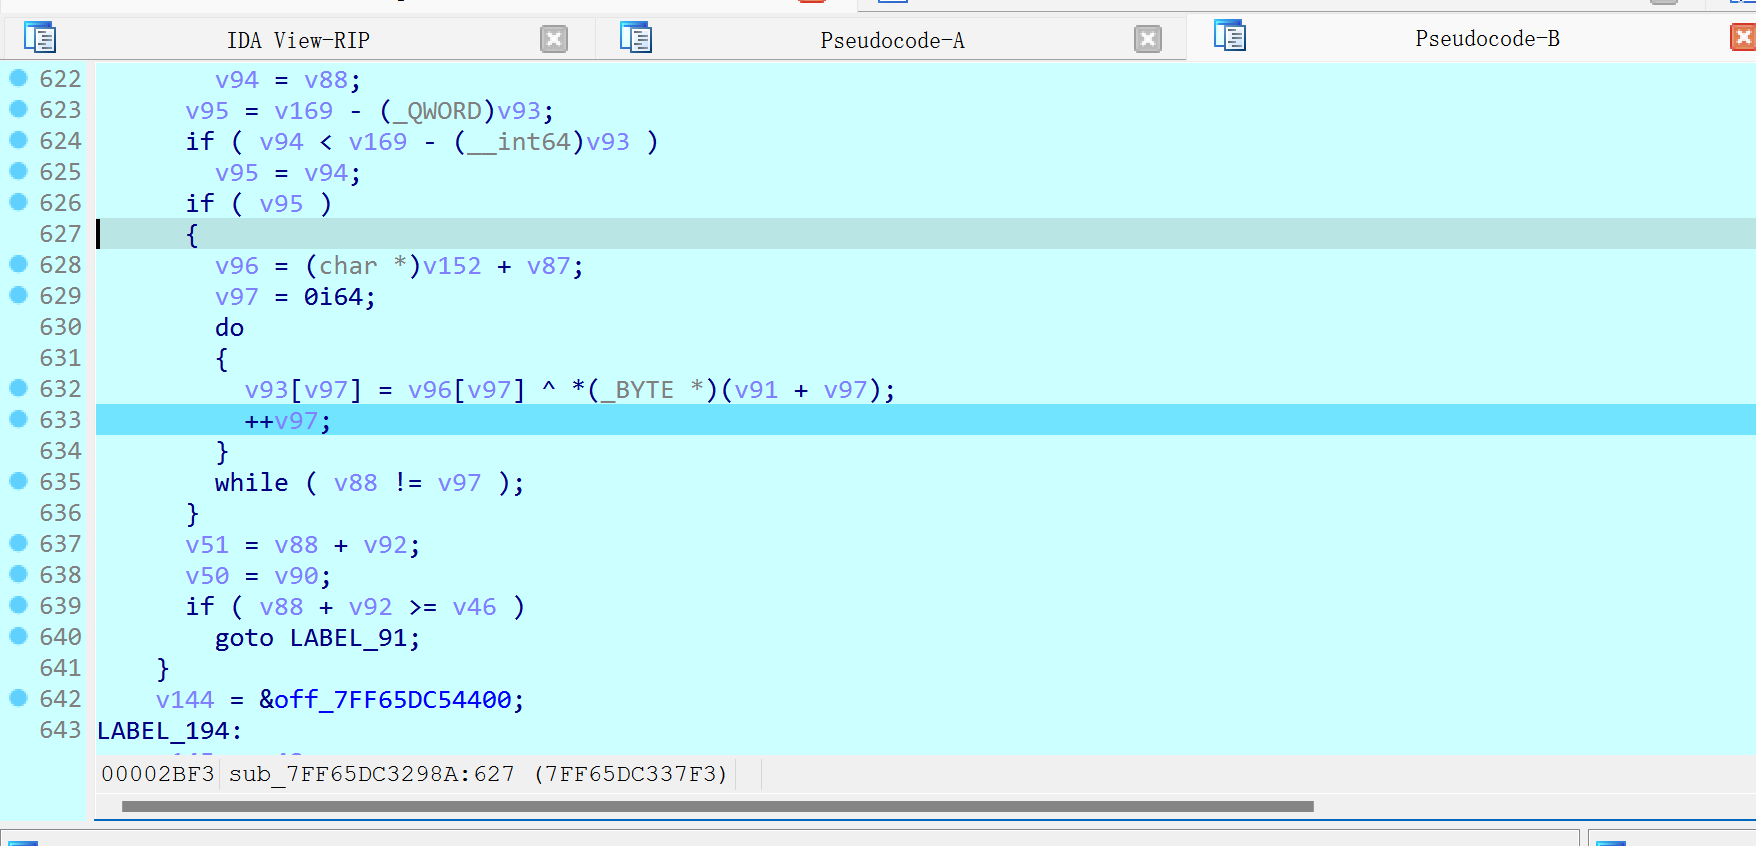The height and width of the screenshot is (846, 1756).
Task: Close the IDA View-RIP tab
Action: (x=554, y=39)
